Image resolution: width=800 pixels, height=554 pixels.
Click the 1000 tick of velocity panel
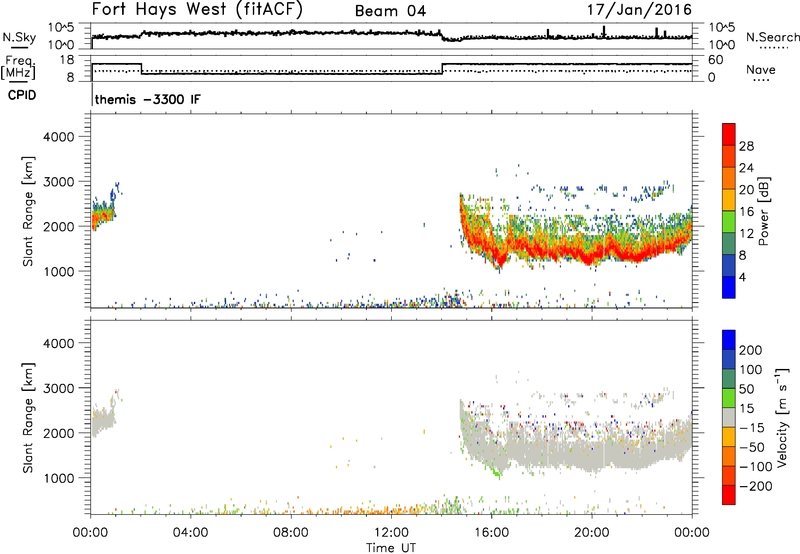tap(59, 478)
